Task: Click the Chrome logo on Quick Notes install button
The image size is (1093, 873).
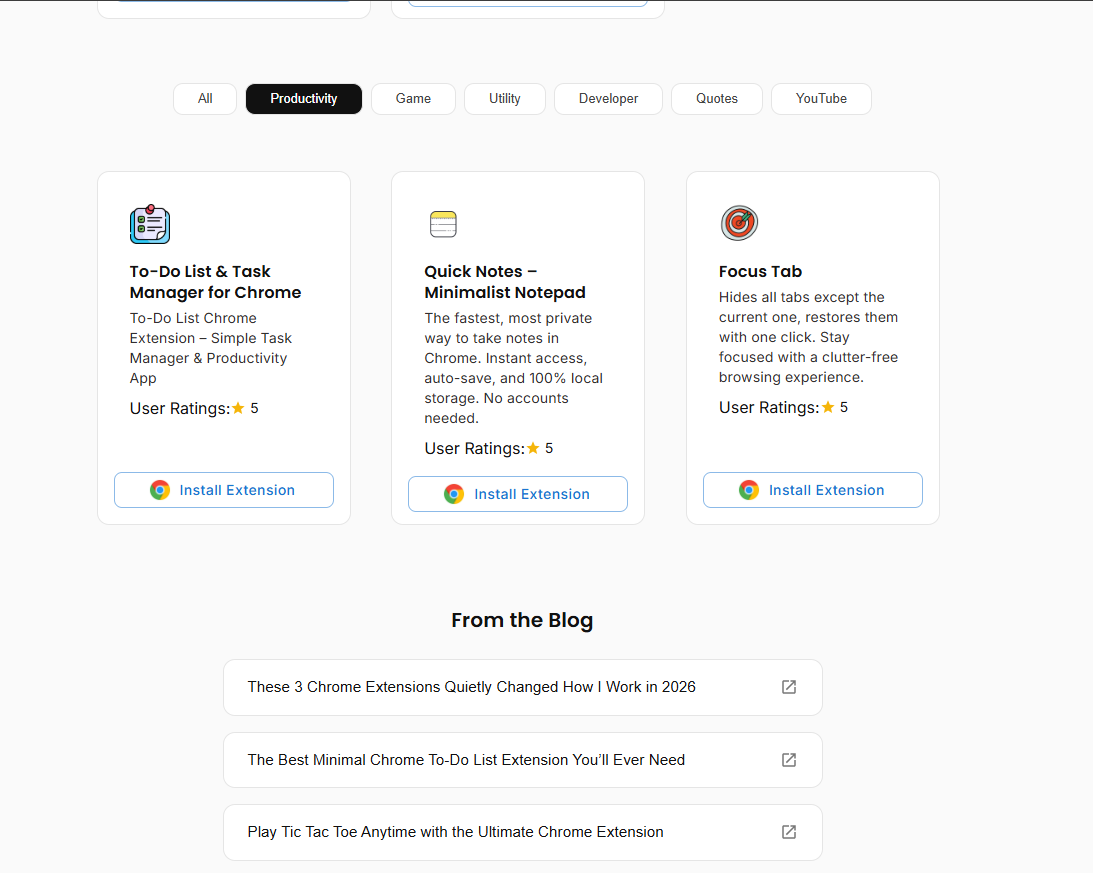Action: (x=454, y=494)
